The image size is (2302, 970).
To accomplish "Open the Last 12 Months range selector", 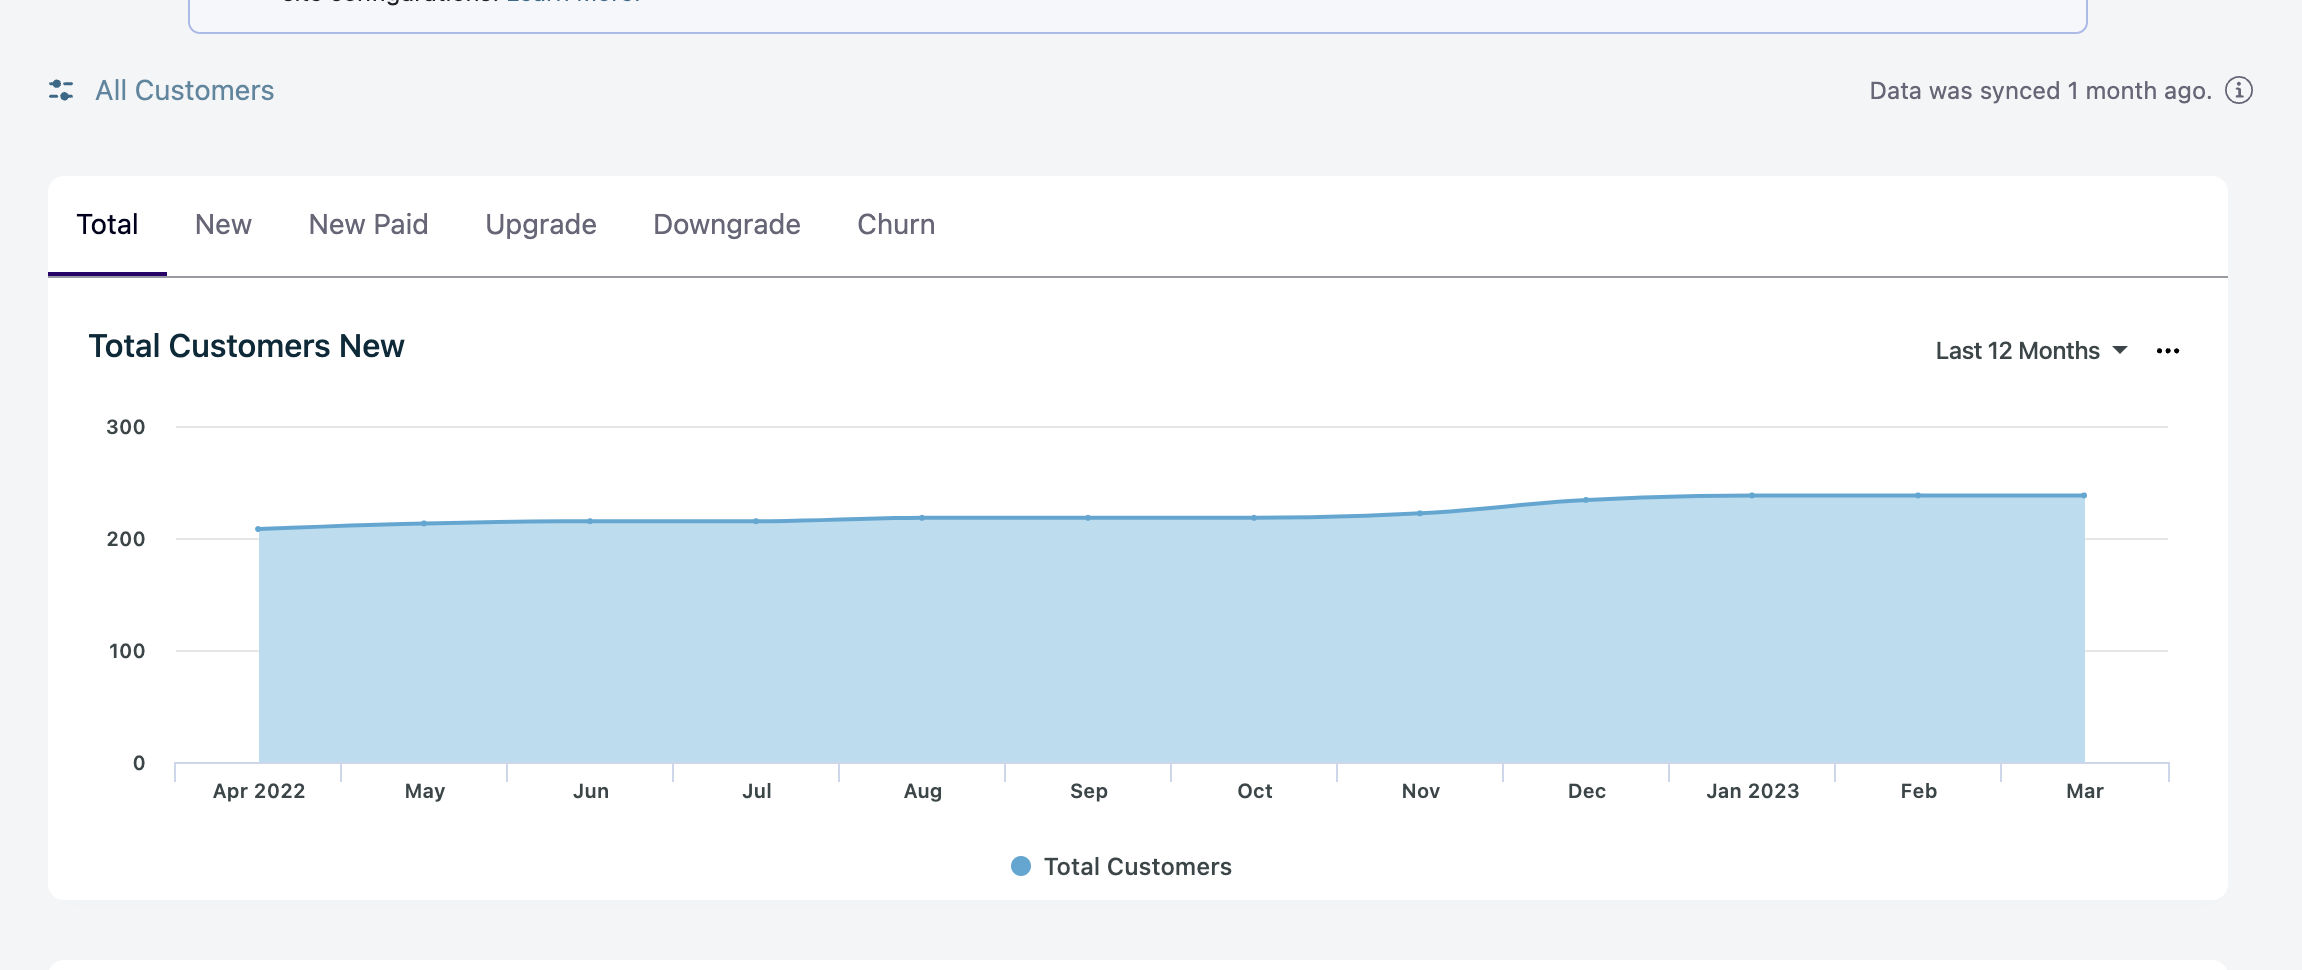I will [2017, 351].
